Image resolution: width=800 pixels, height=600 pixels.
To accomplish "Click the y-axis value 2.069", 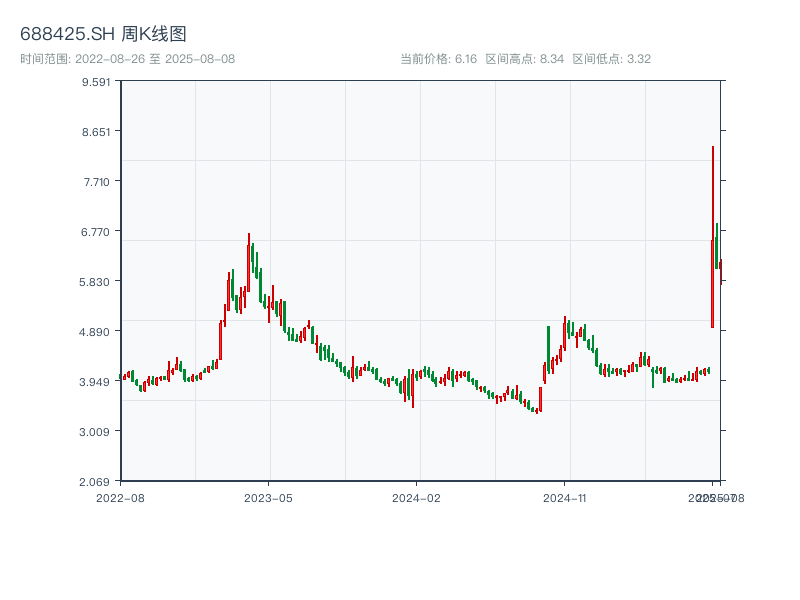I will 94,482.
